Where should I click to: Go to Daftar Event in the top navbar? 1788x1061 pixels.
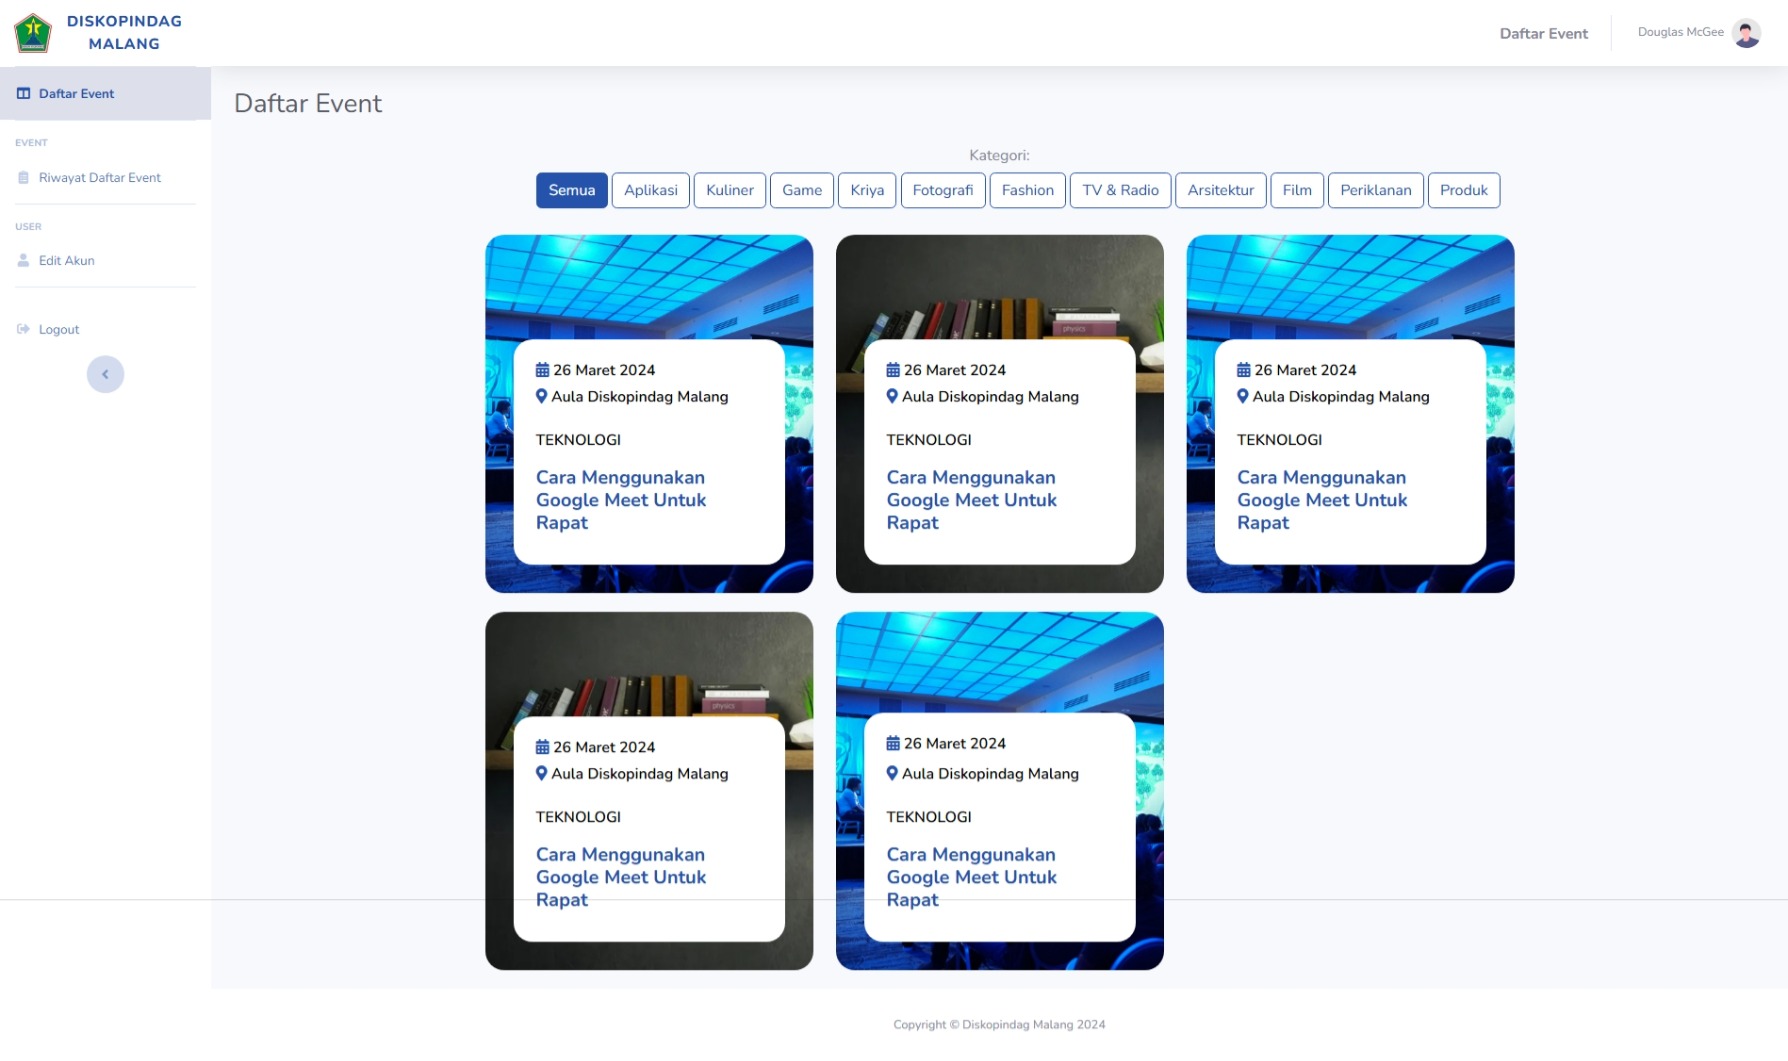click(x=1543, y=34)
